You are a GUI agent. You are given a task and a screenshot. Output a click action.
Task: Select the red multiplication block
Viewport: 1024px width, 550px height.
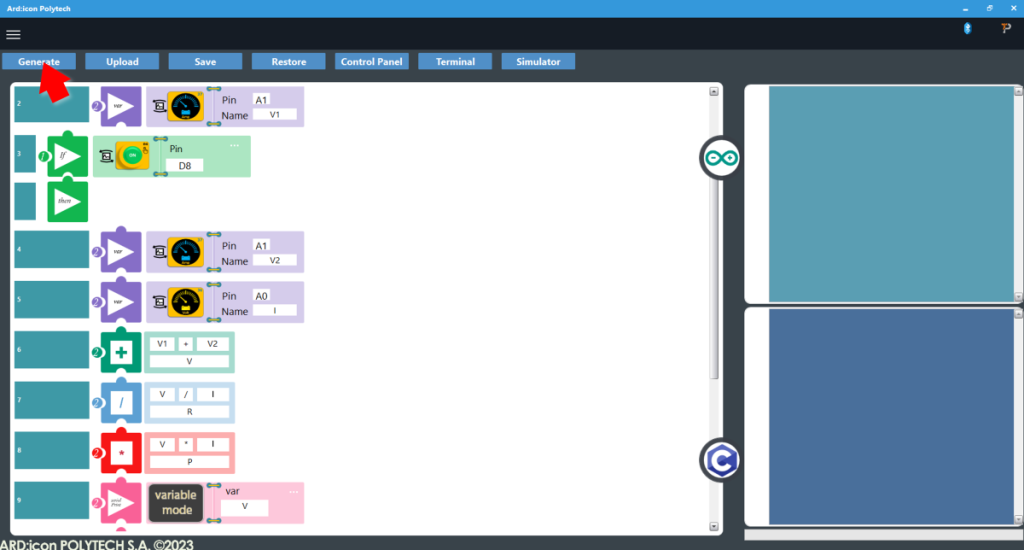pyautogui.click(x=122, y=453)
